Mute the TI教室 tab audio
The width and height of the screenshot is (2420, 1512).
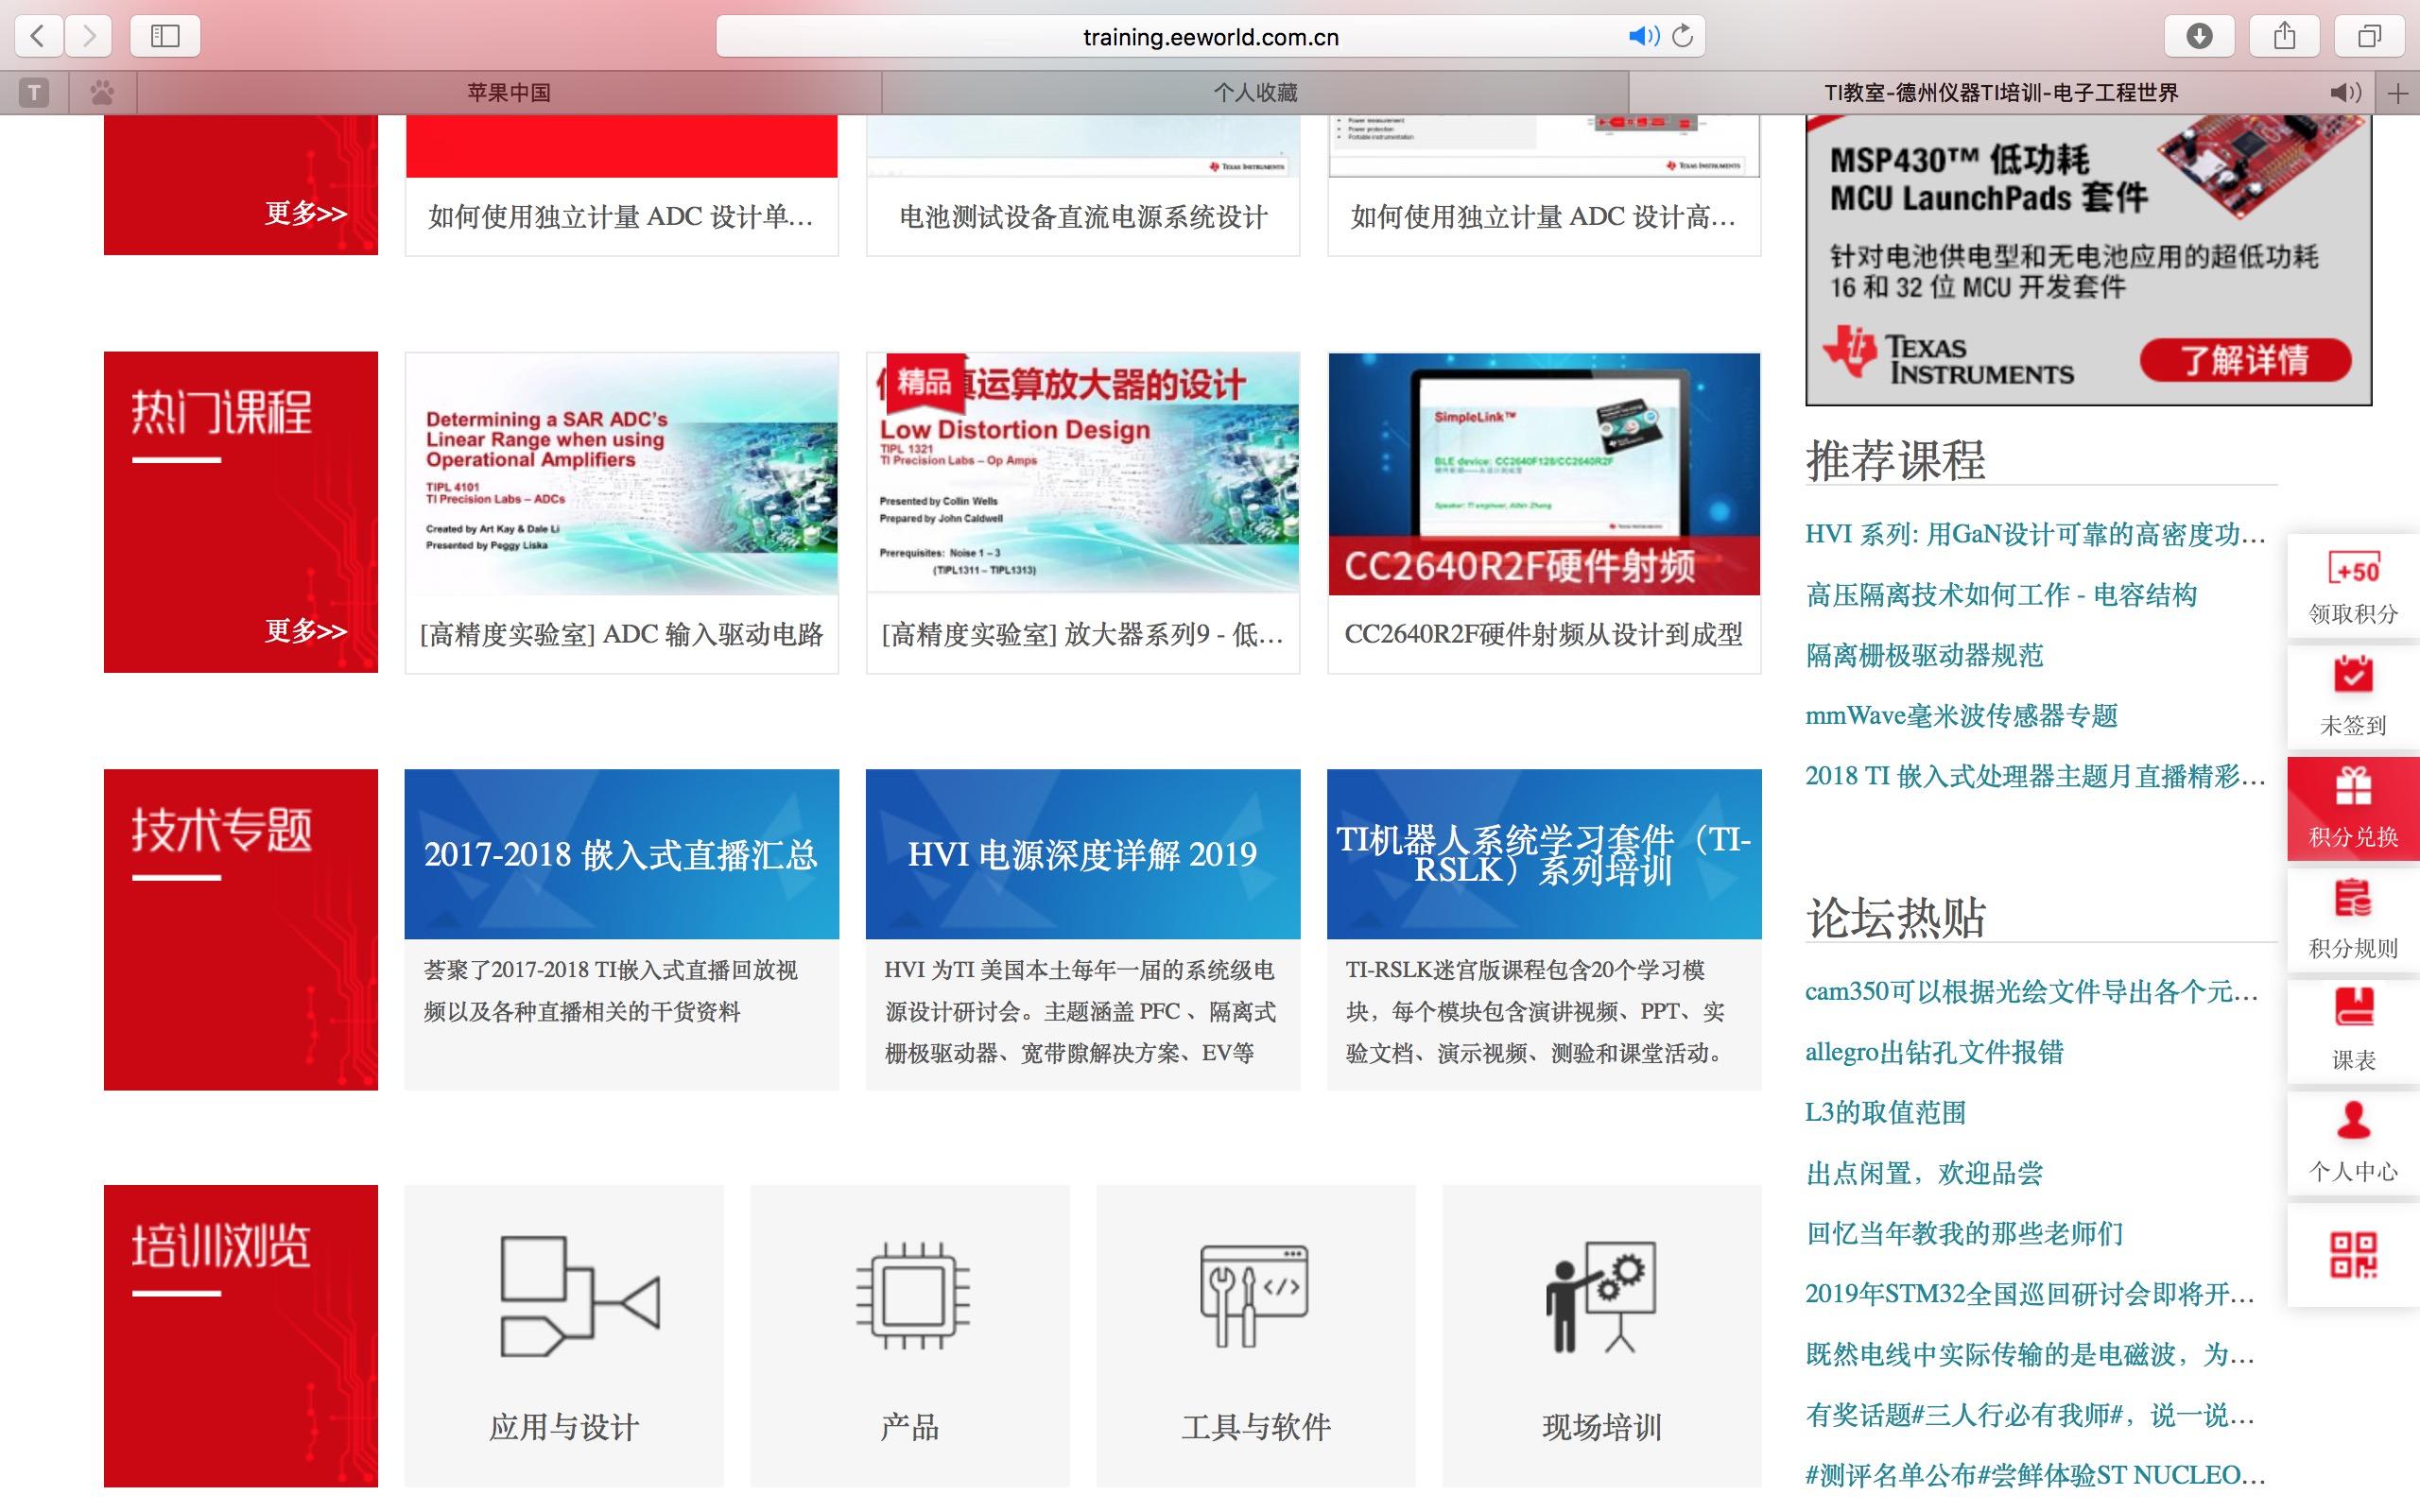[x=2346, y=93]
